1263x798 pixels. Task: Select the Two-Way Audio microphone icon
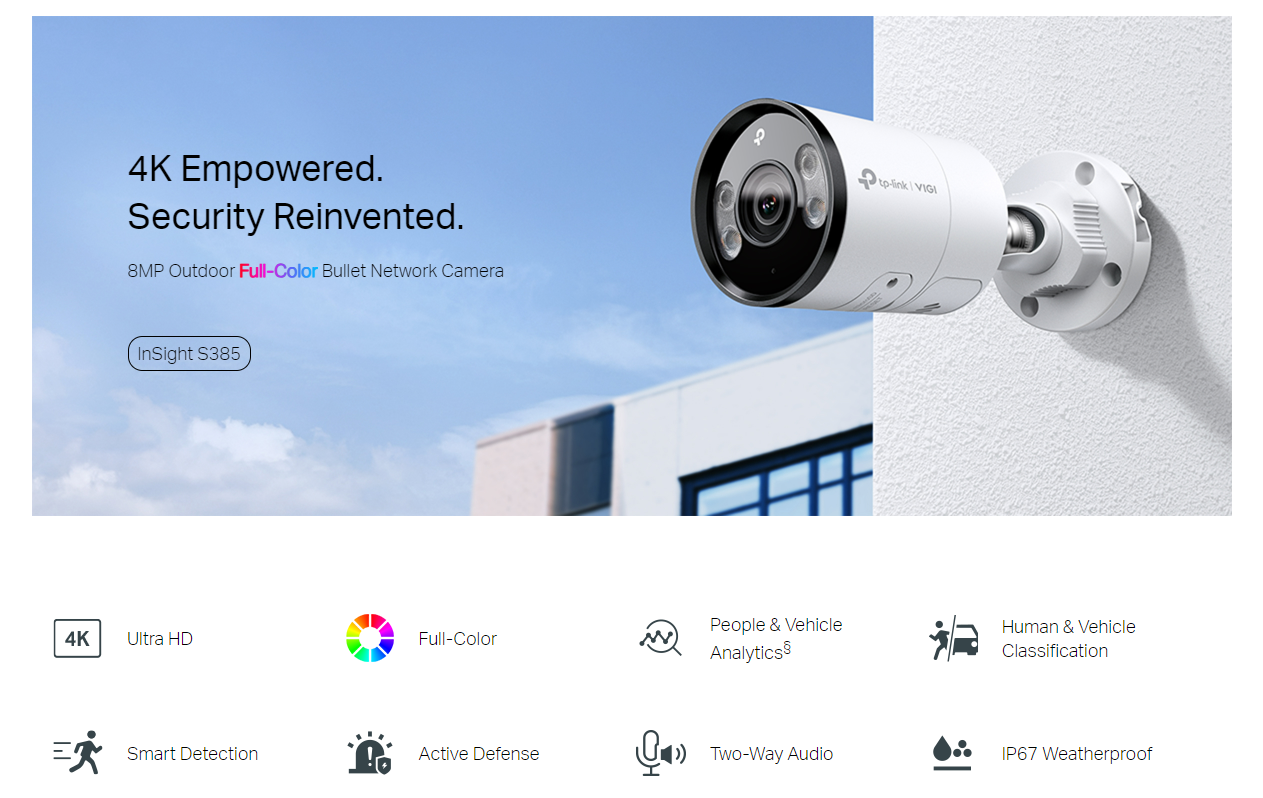[660, 752]
